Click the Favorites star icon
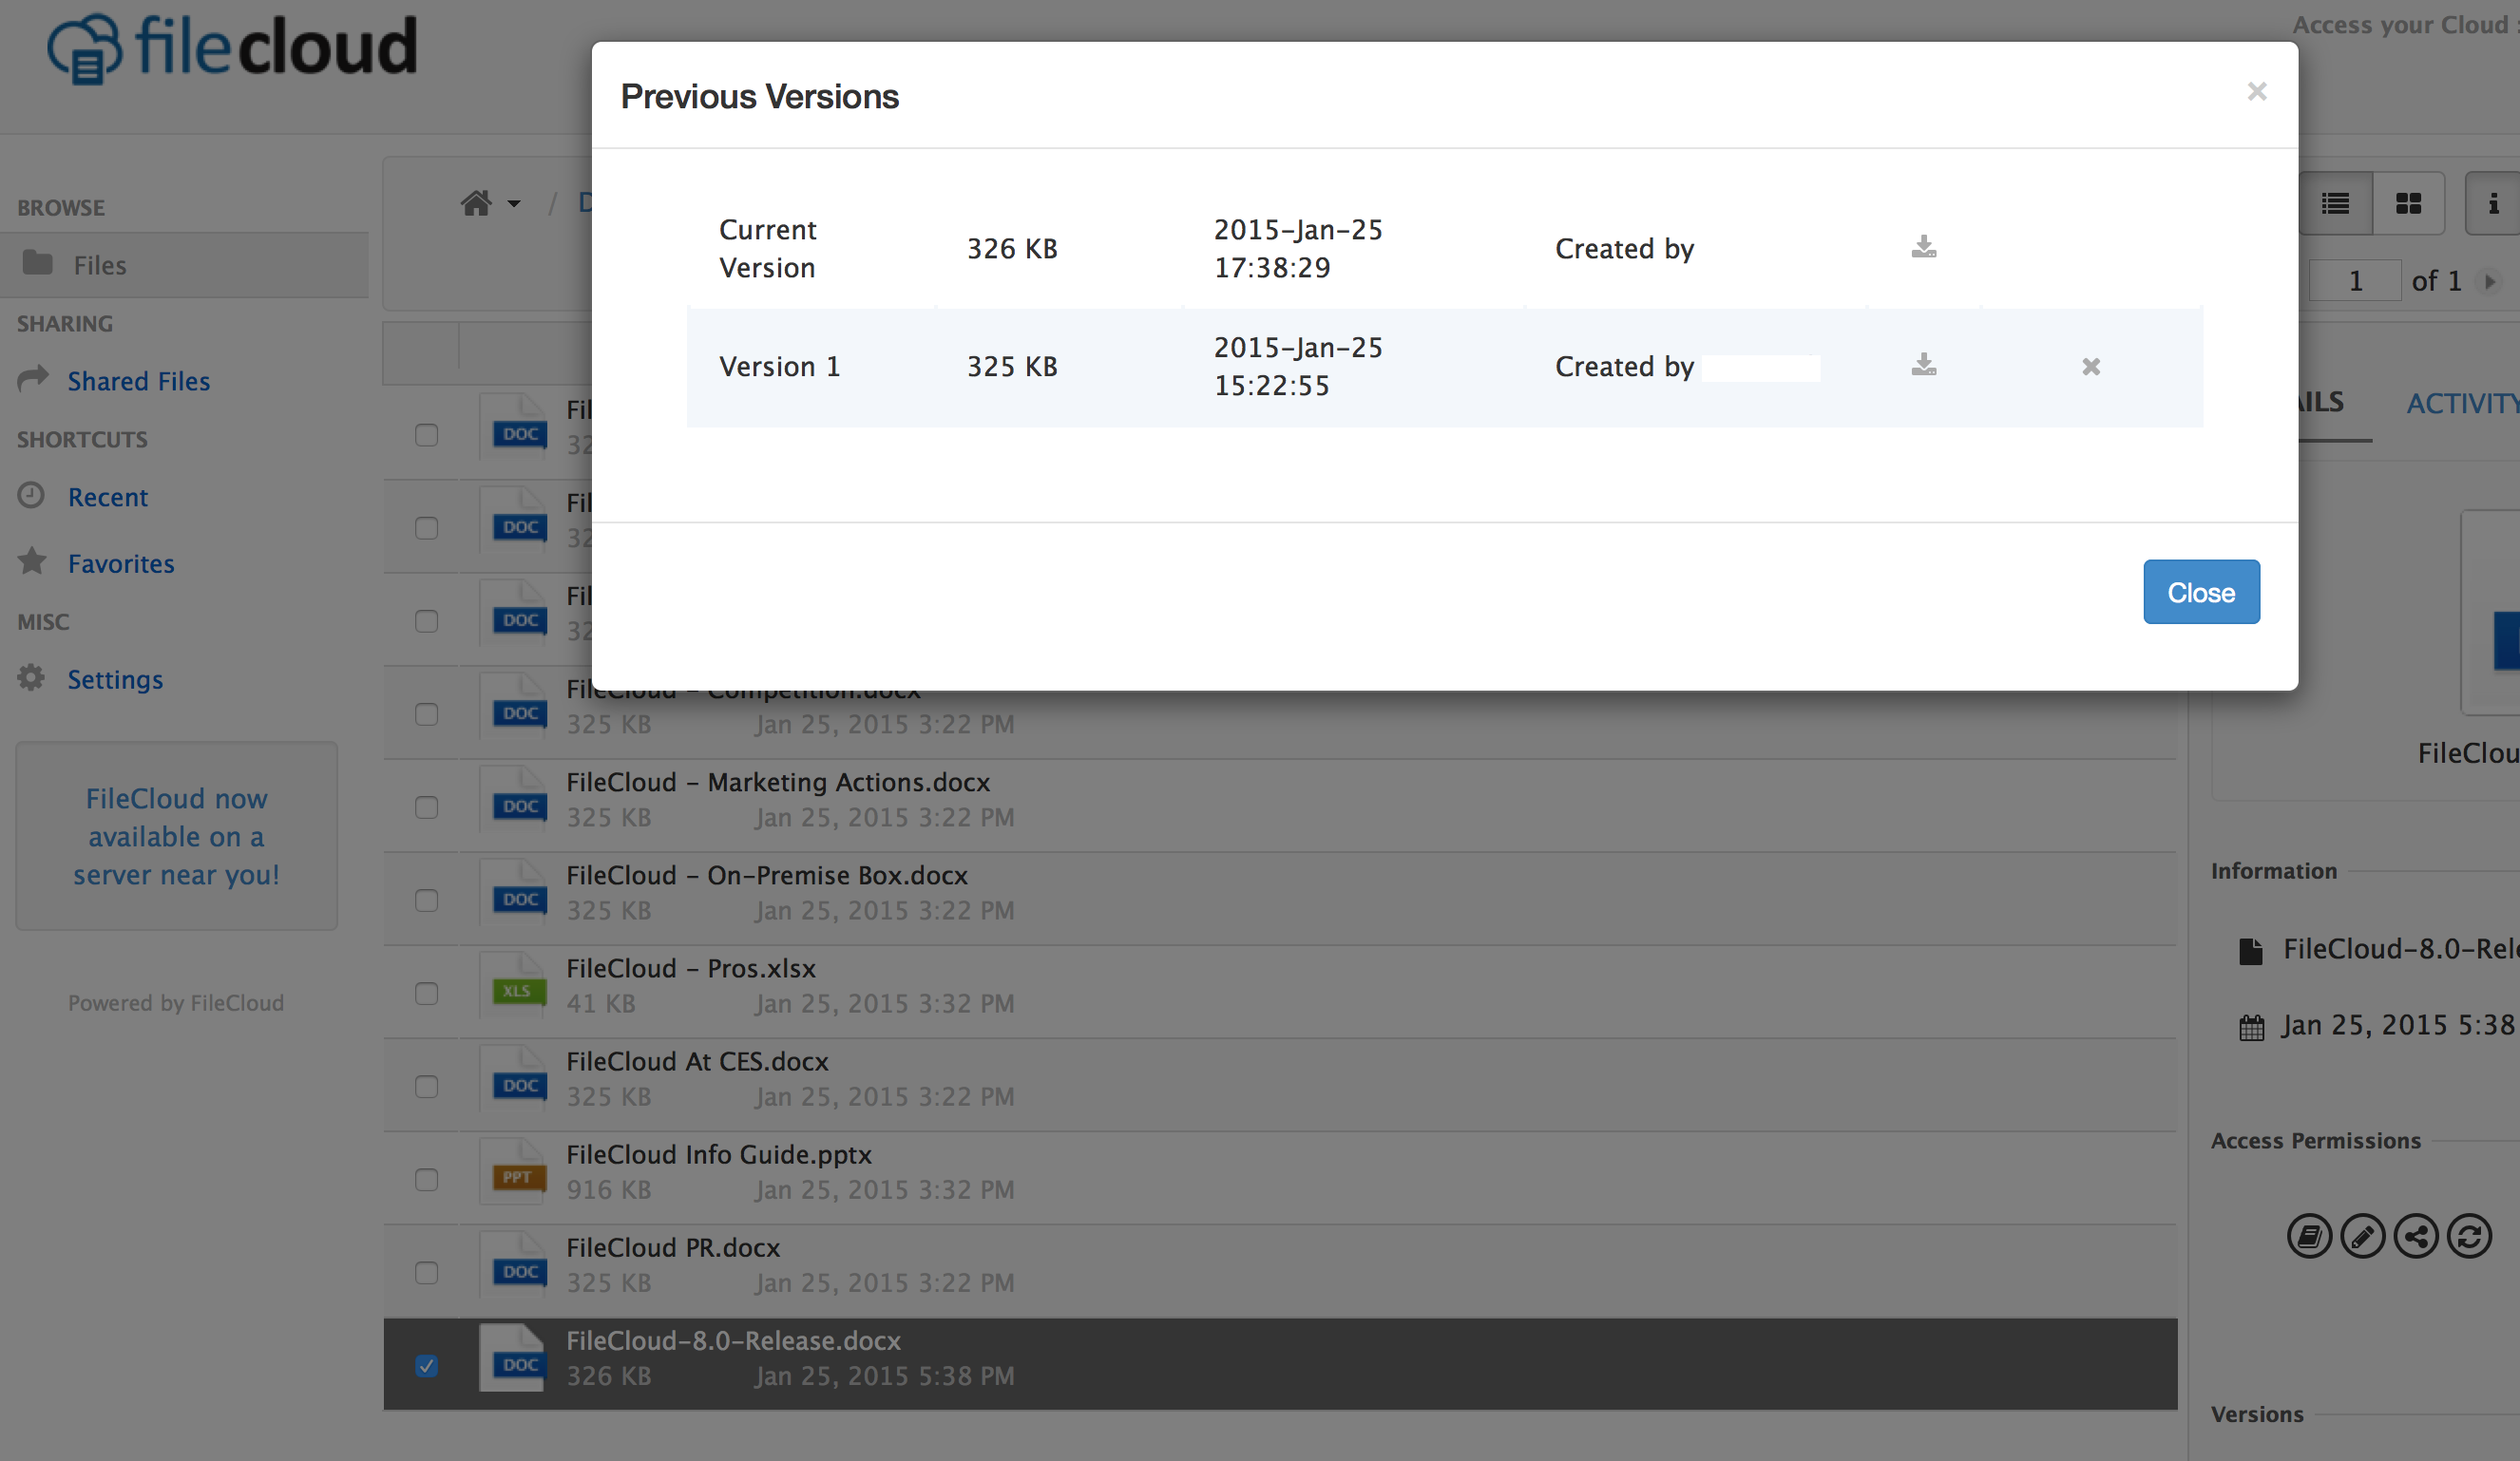The image size is (2520, 1461). [32, 561]
